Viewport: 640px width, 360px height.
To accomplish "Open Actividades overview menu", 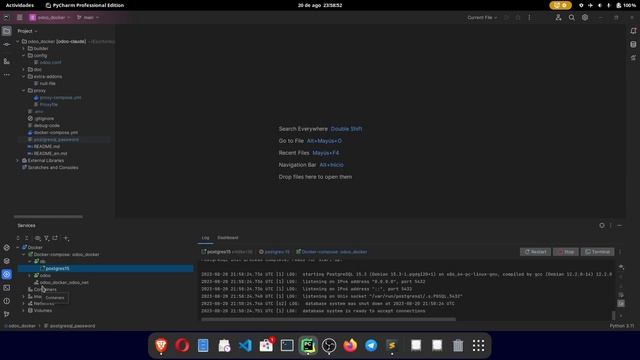I will pyautogui.click(x=20, y=5).
